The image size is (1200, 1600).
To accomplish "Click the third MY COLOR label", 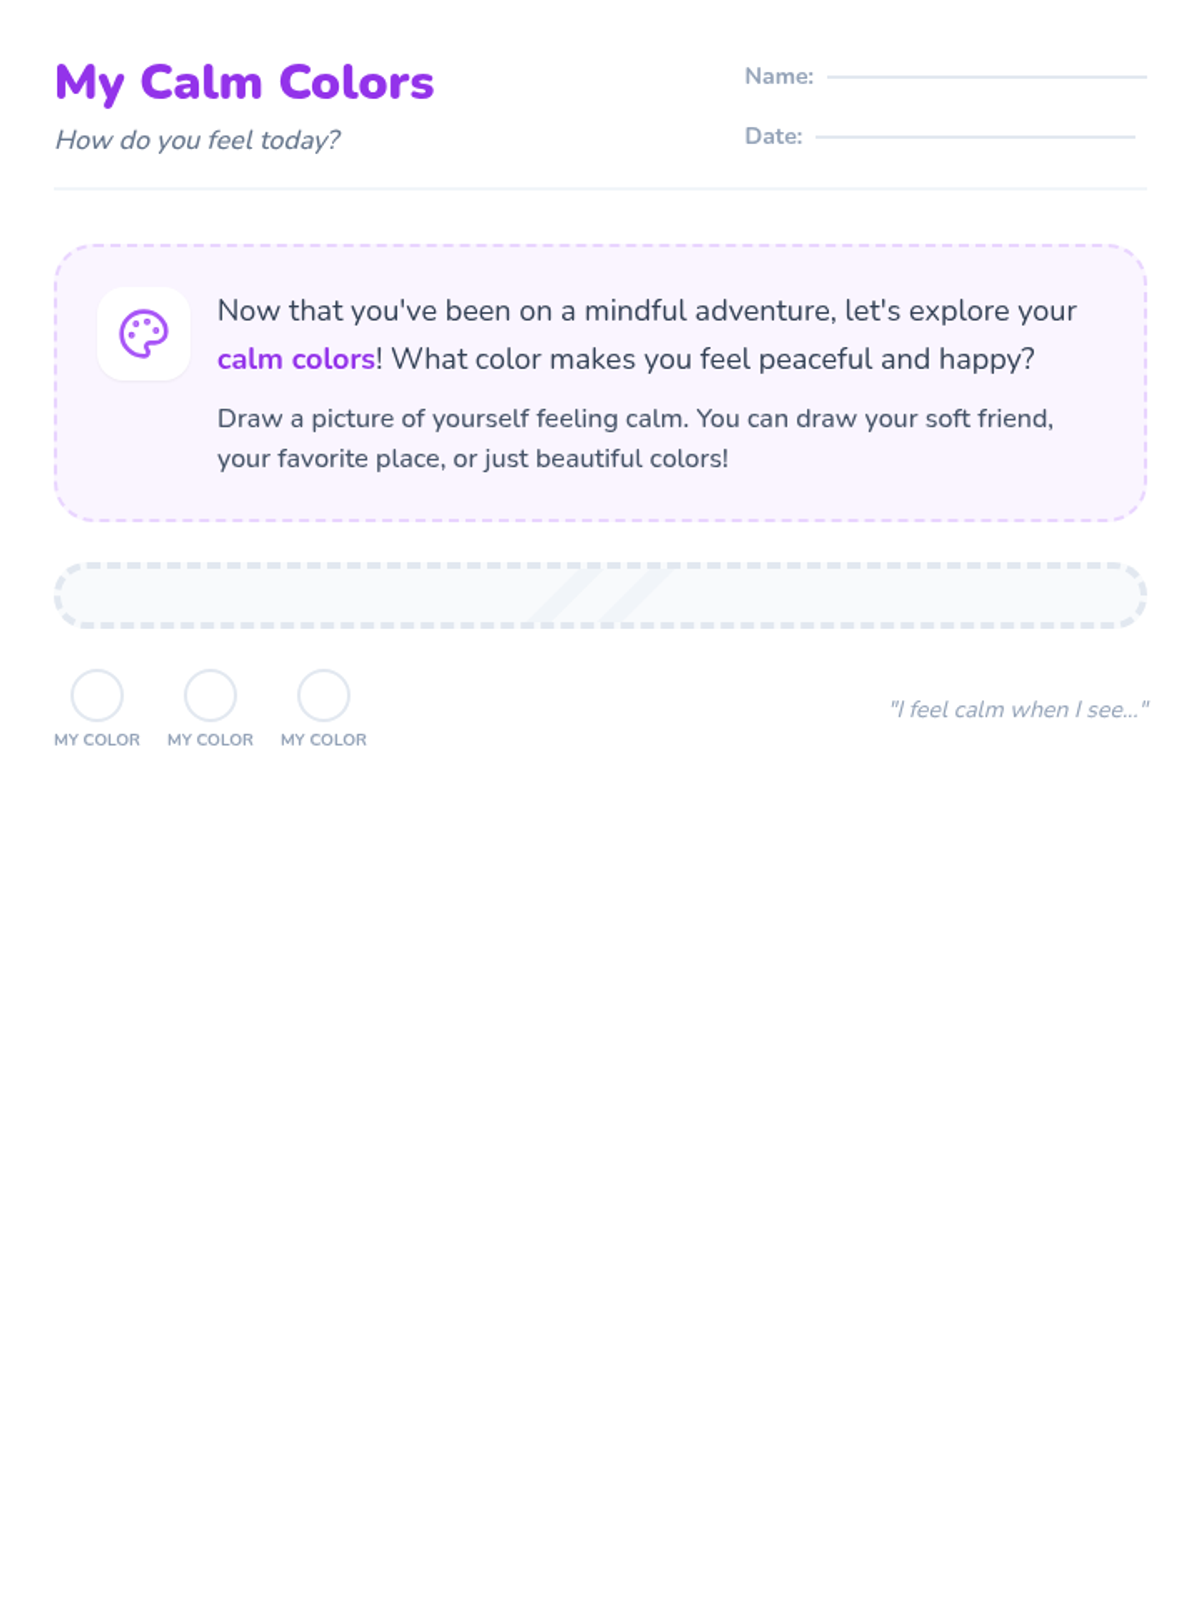I will (x=323, y=740).
